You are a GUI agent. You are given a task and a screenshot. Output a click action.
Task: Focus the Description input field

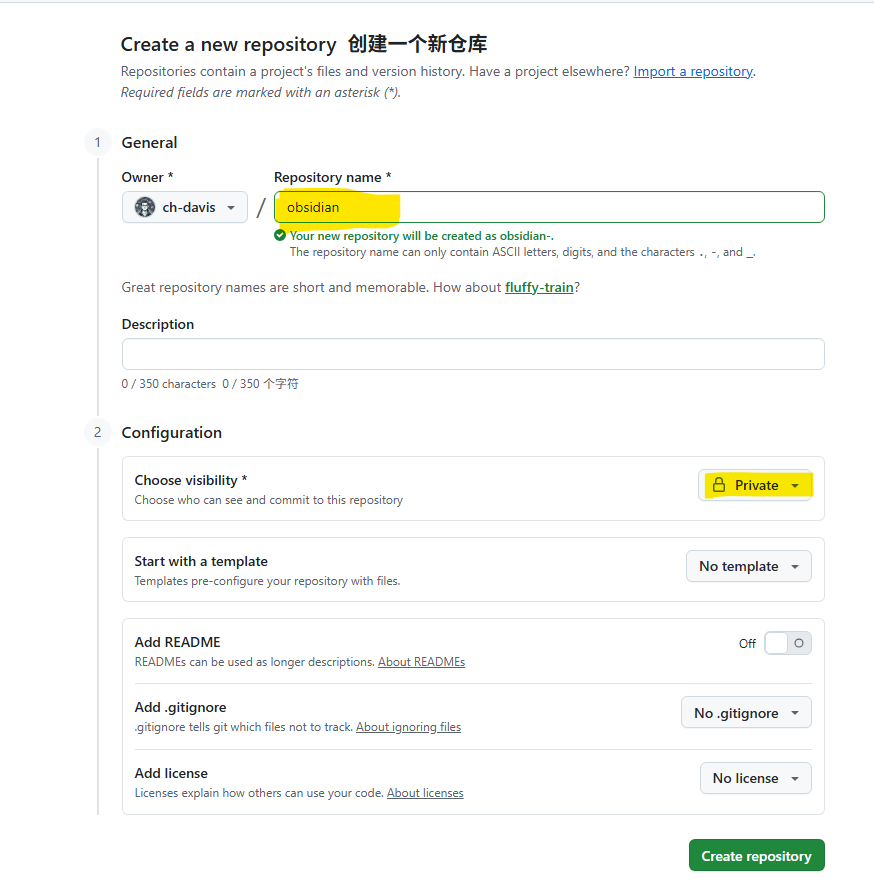coord(473,354)
